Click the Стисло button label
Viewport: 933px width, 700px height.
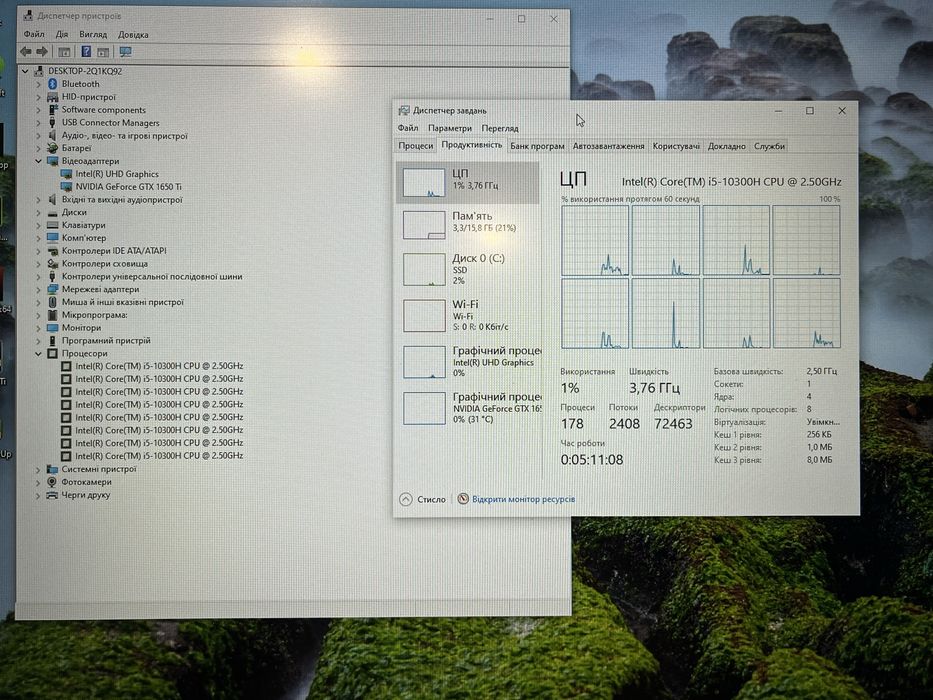click(x=431, y=499)
